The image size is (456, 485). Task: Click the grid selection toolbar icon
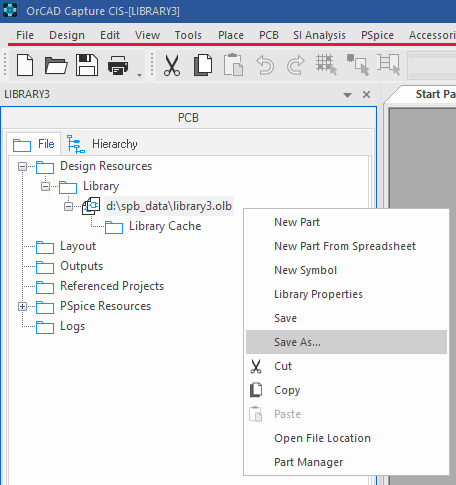coord(326,65)
